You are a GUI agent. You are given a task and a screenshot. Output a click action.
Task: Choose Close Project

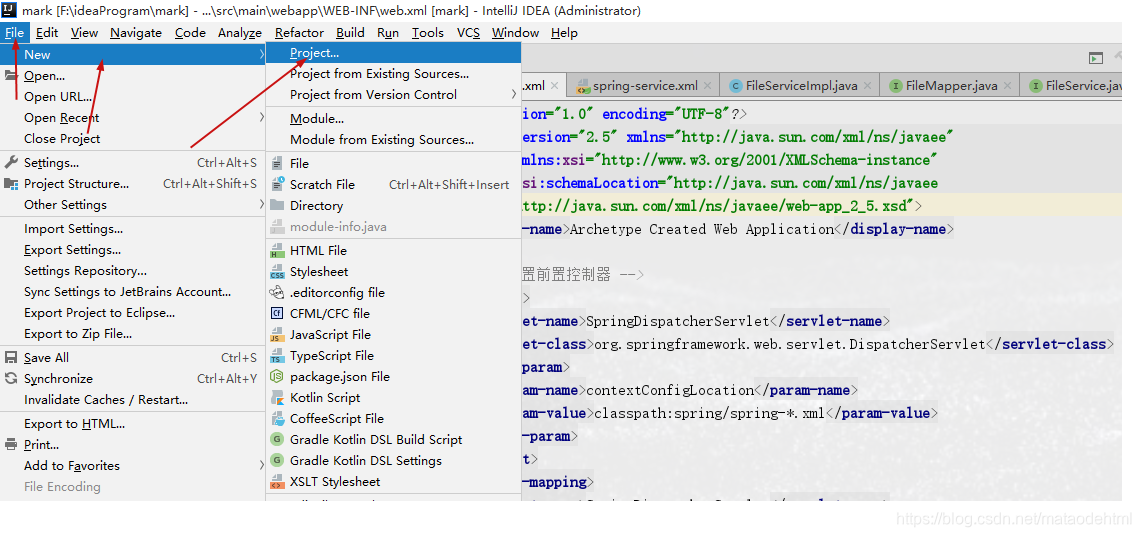[132, 139]
